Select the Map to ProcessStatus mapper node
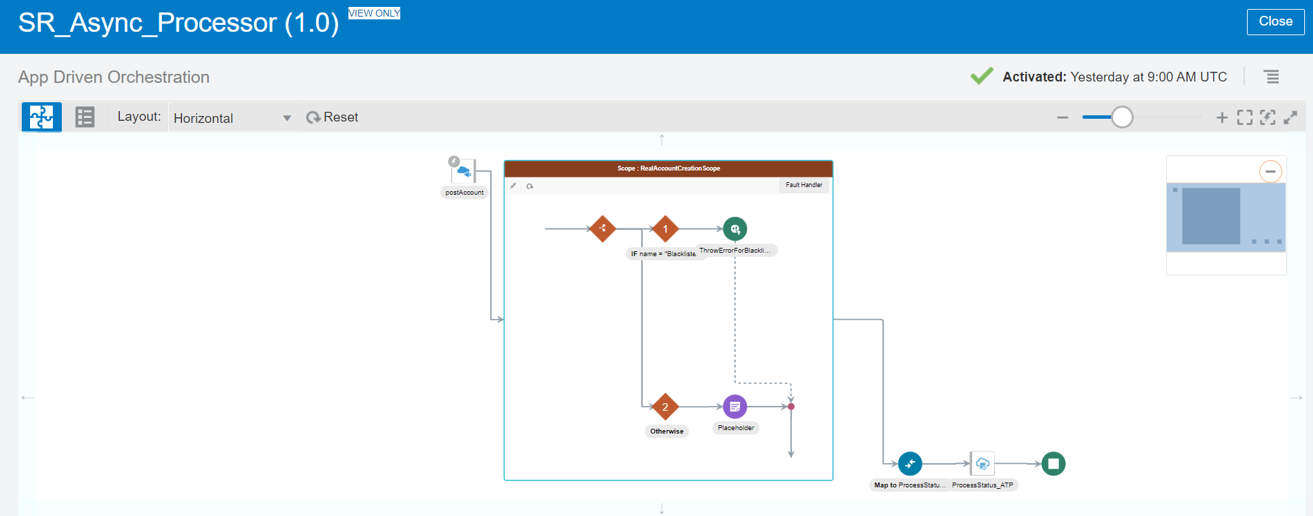Image resolution: width=1313 pixels, height=516 pixels. [x=910, y=464]
